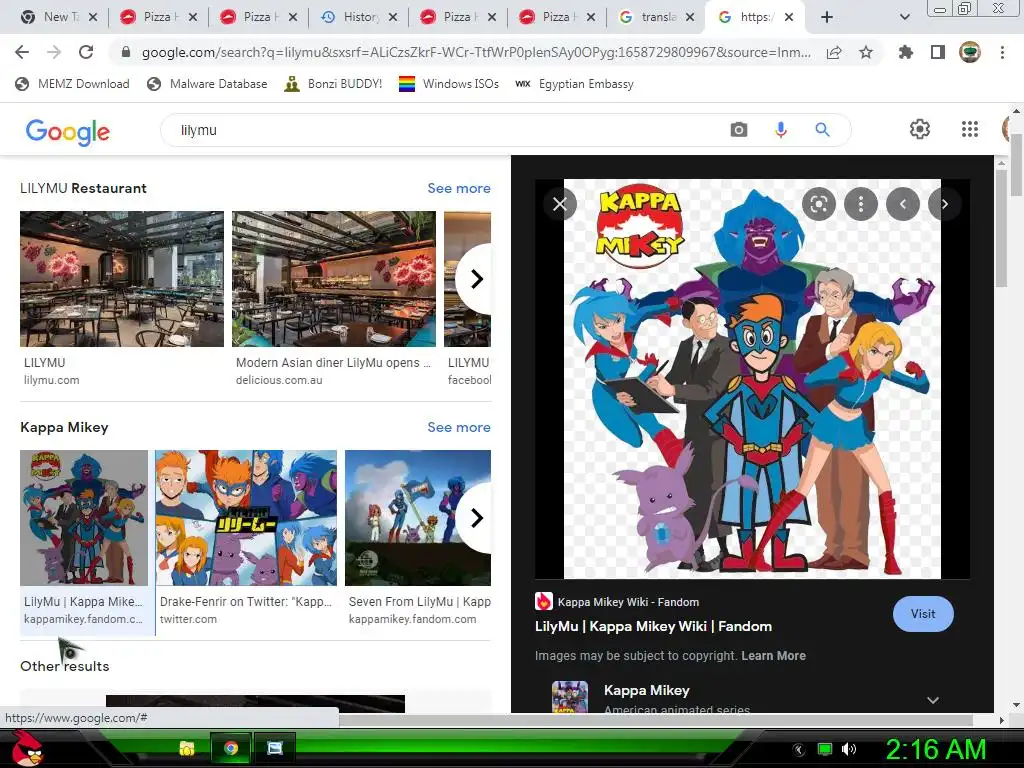This screenshot has width=1024, height=768.
Task: Close the History tab
Action: 392,18
